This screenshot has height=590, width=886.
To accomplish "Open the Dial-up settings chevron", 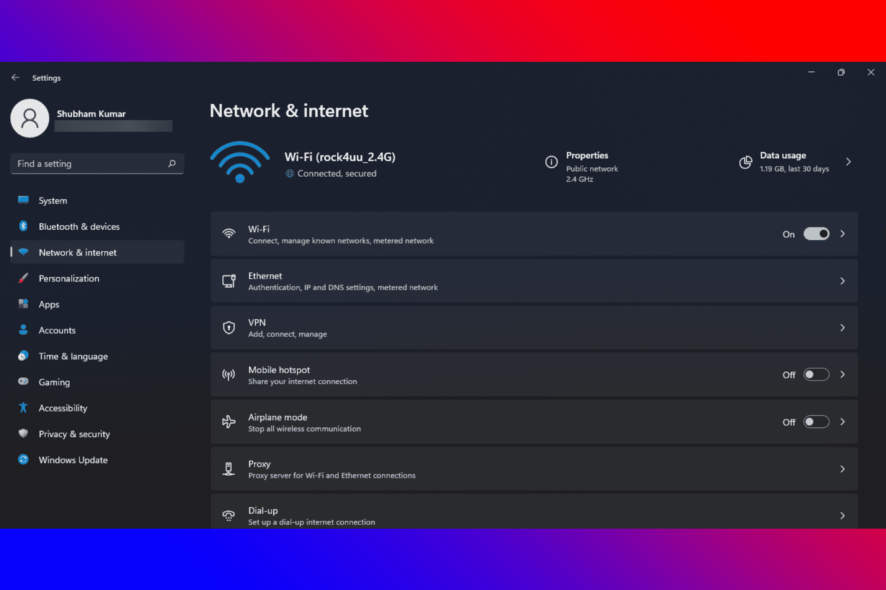I will coord(841,514).
